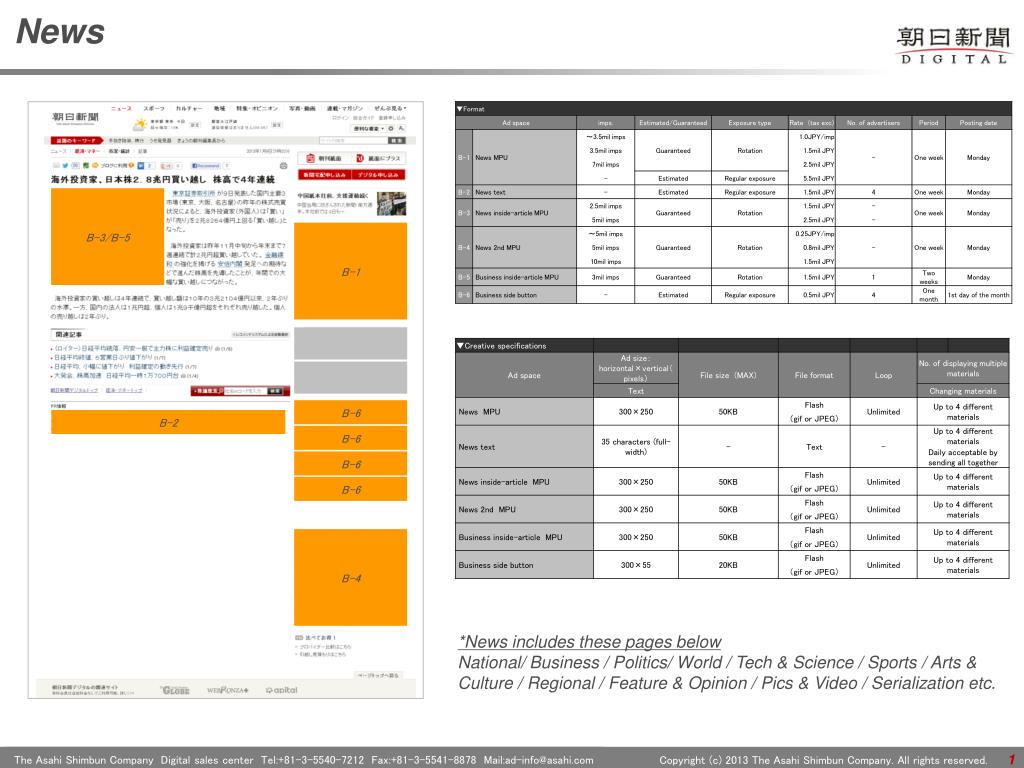Click the '0.25JPY/imp' rate cell

point(815,234)
